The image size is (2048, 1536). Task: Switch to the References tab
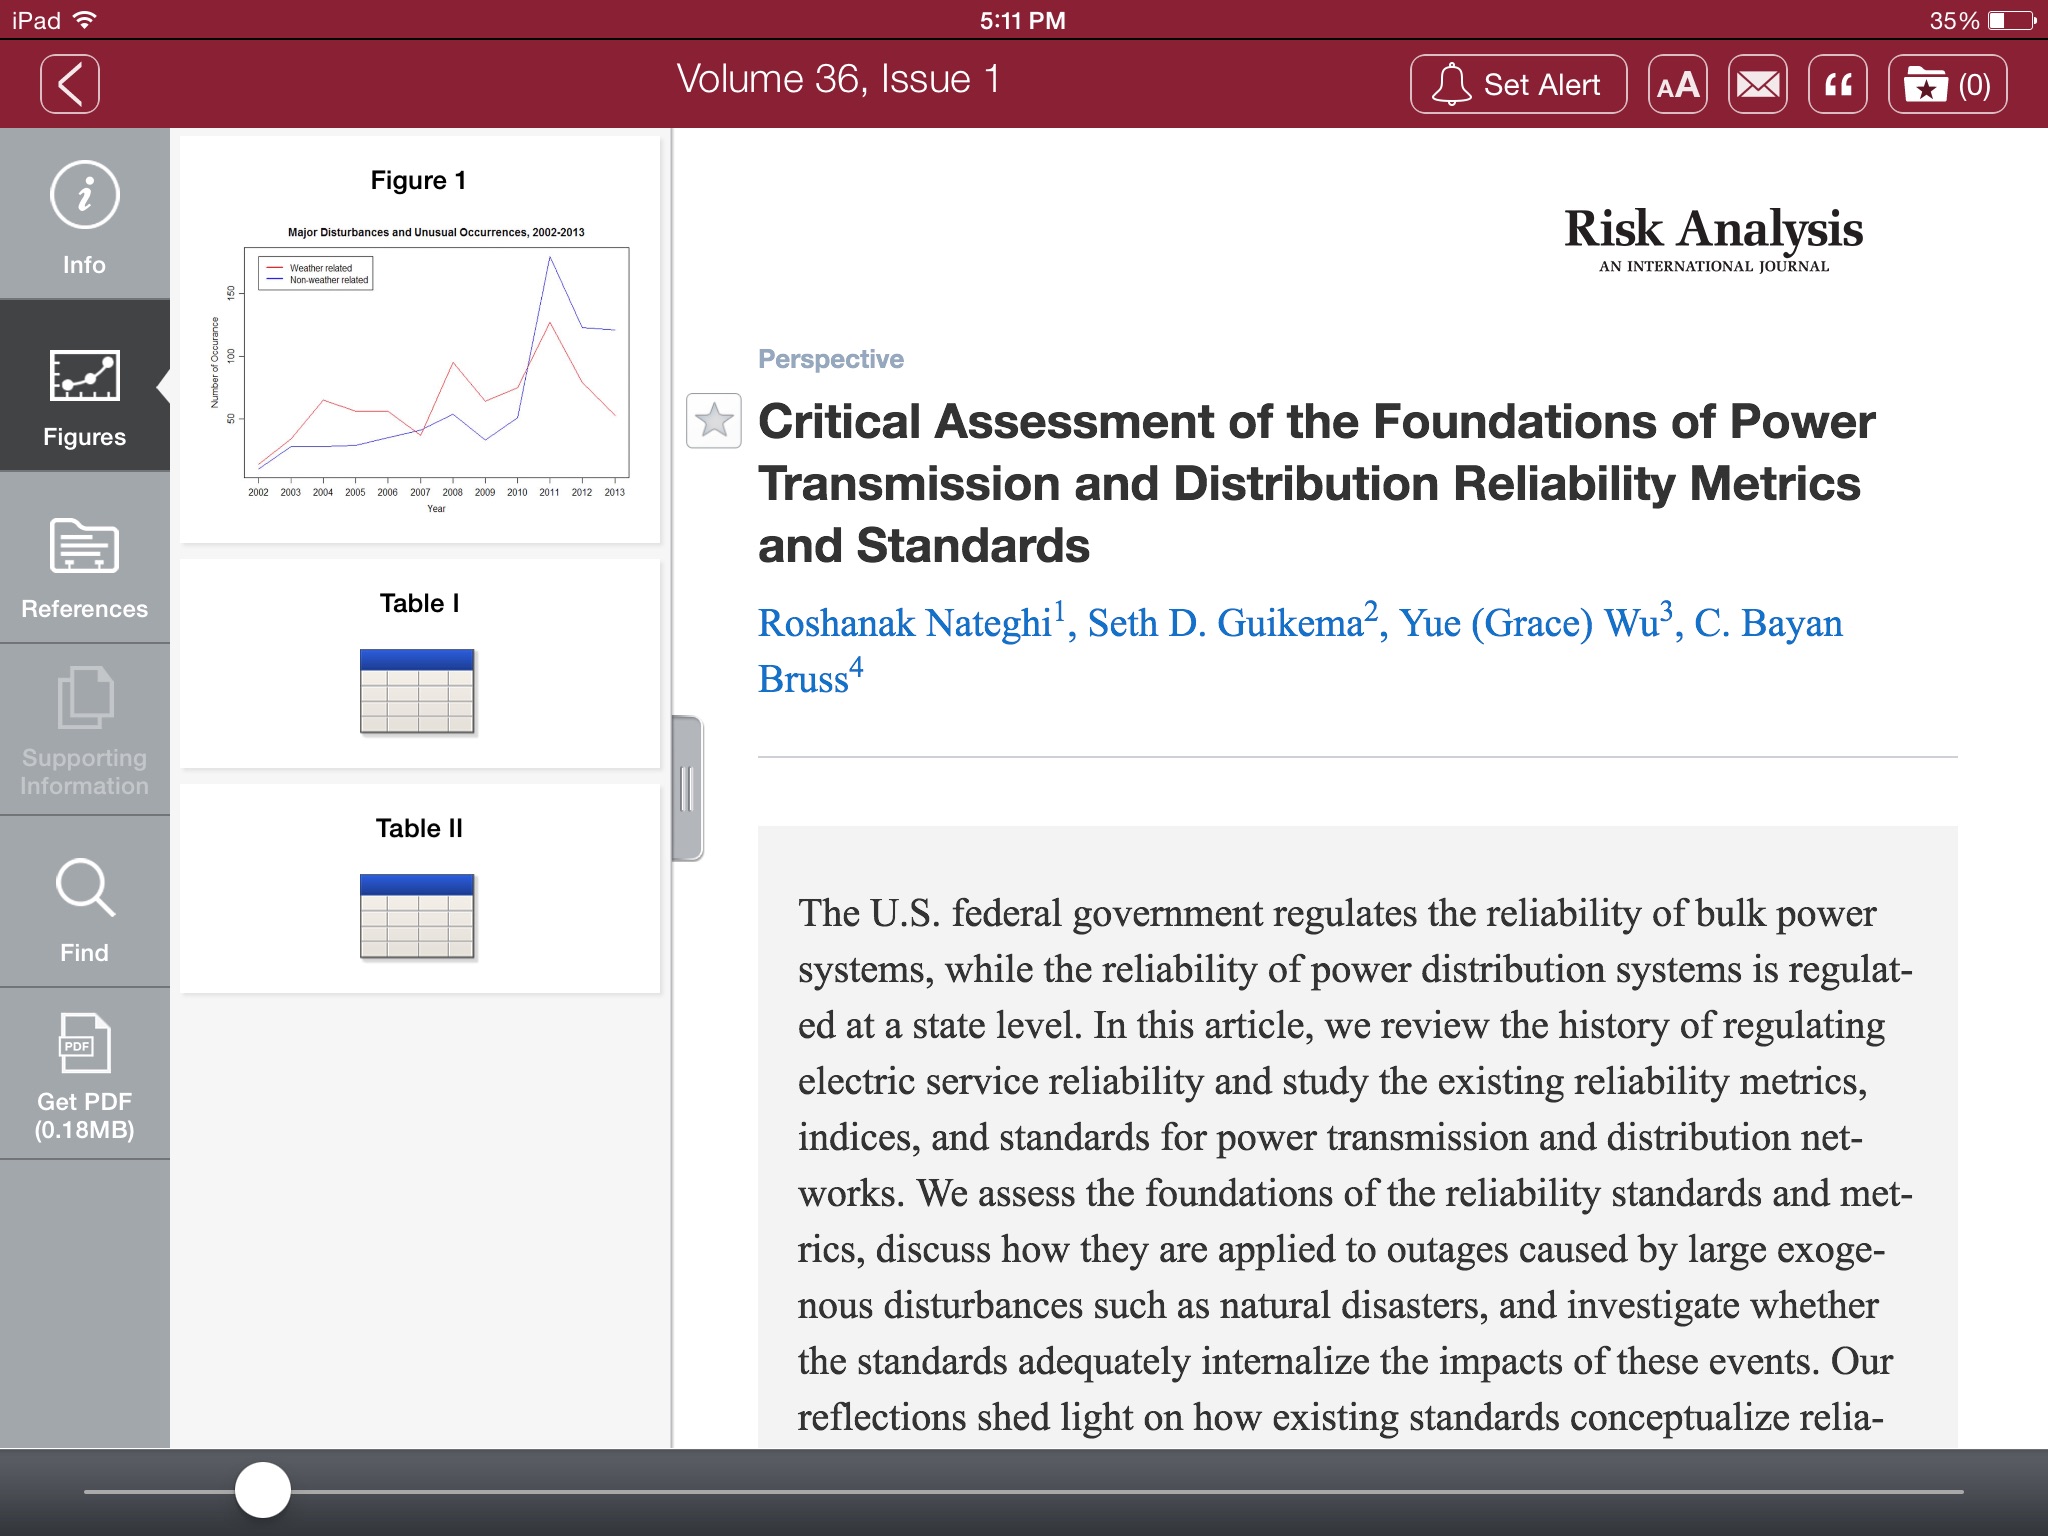(x=84, y=566)
